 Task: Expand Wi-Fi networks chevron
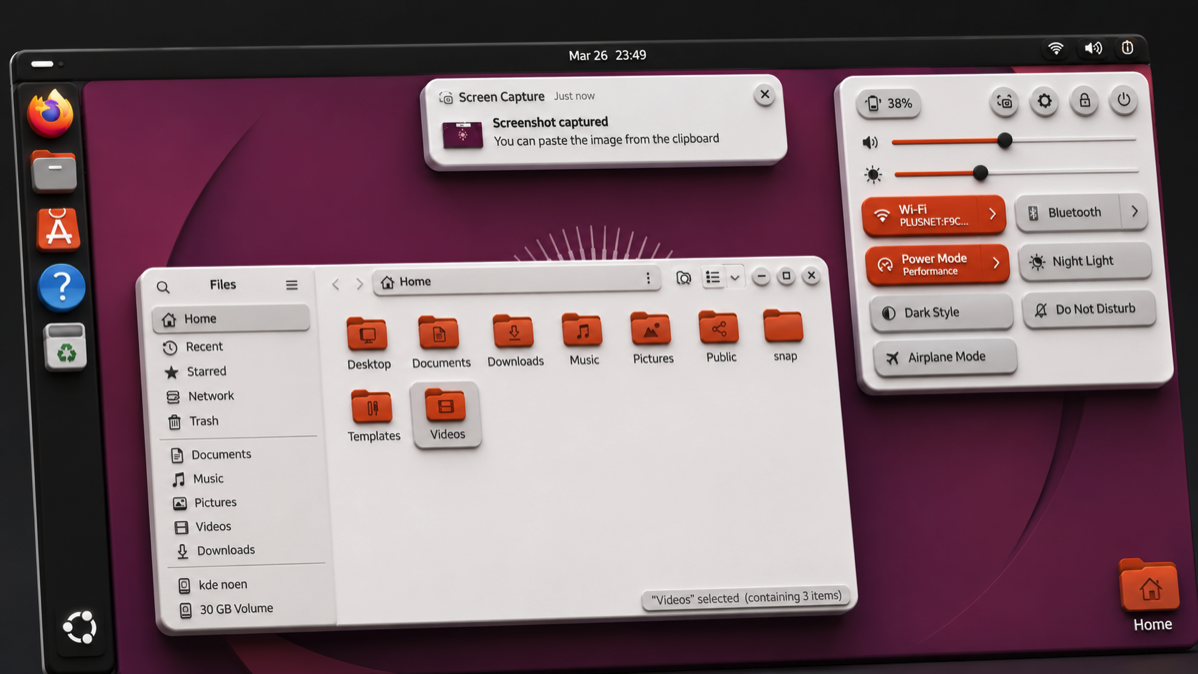[x=992, y=214]
